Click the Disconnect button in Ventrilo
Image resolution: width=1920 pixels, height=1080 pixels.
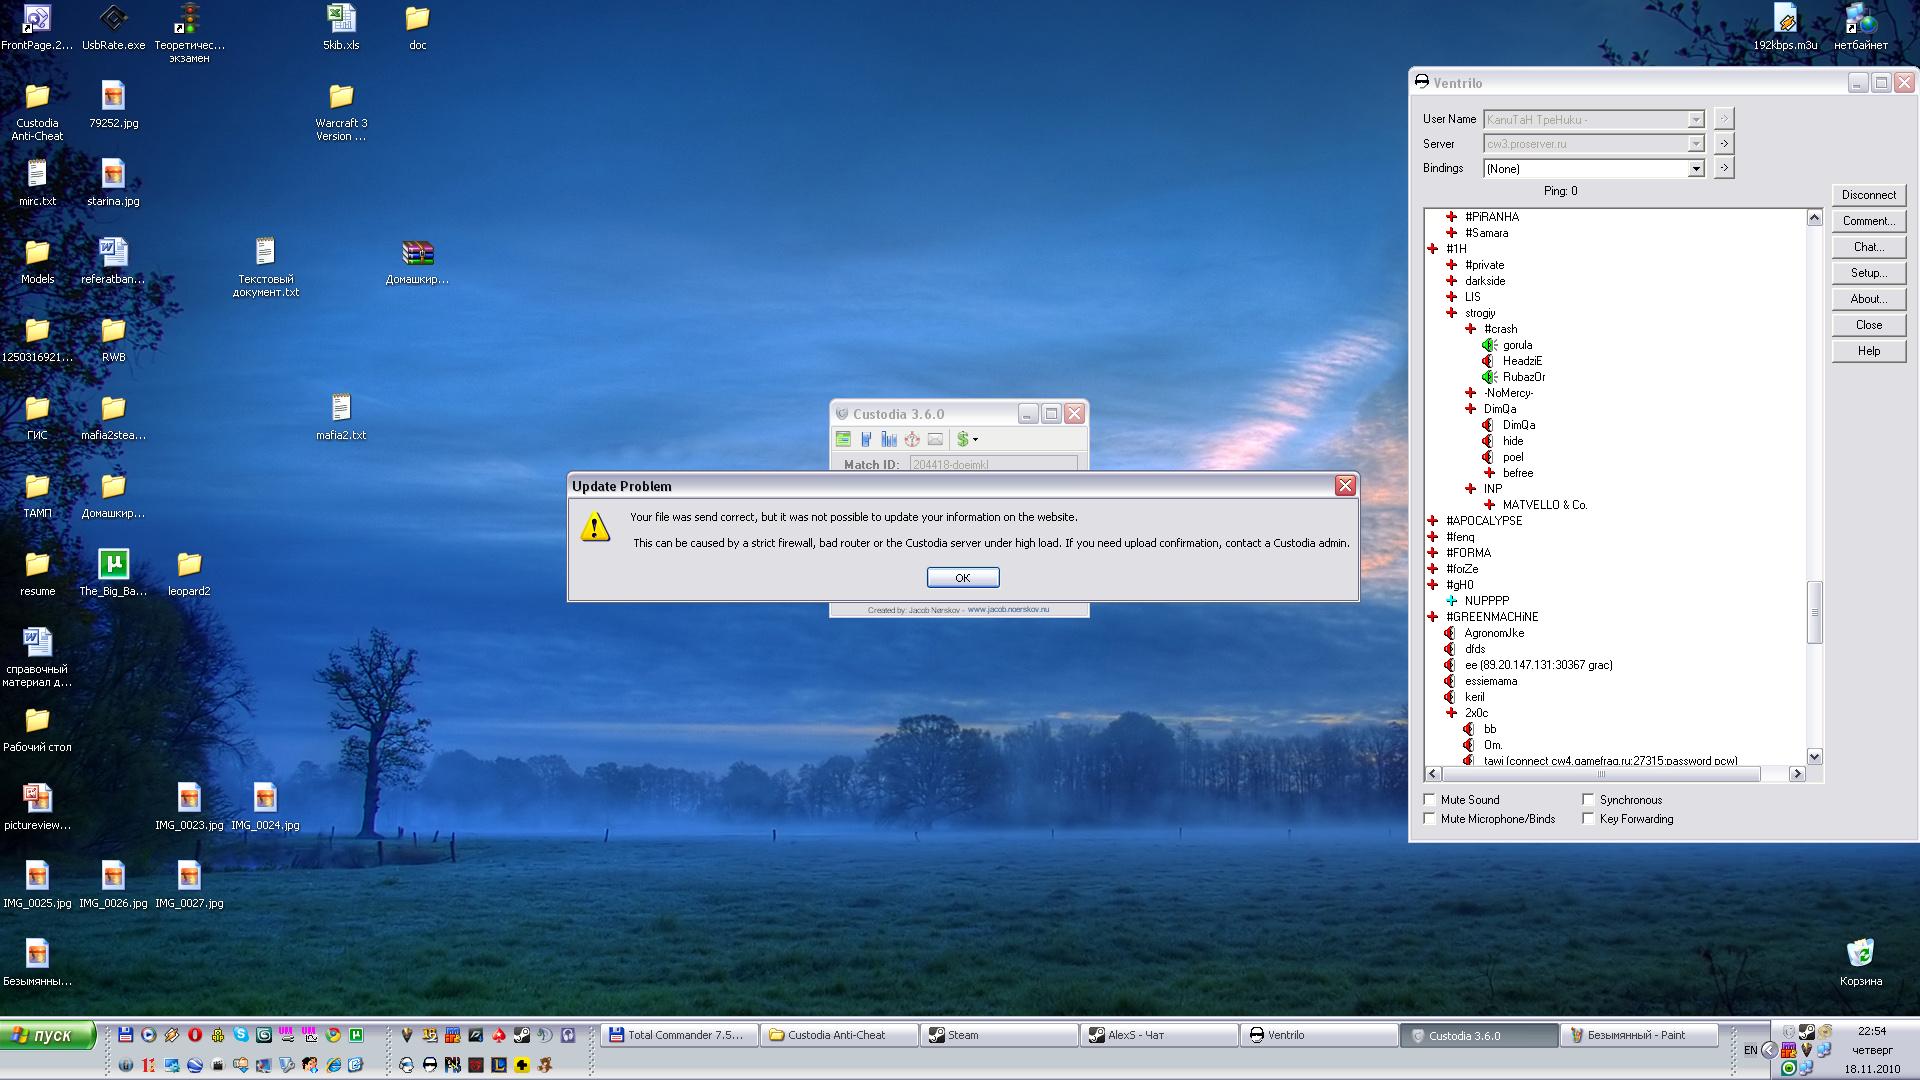[x=1868, y=195]
